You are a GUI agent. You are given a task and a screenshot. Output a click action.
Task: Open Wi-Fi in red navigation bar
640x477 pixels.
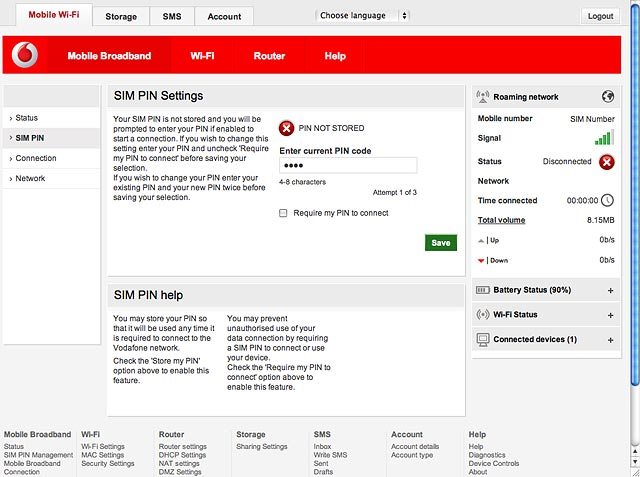coord(202,56)
